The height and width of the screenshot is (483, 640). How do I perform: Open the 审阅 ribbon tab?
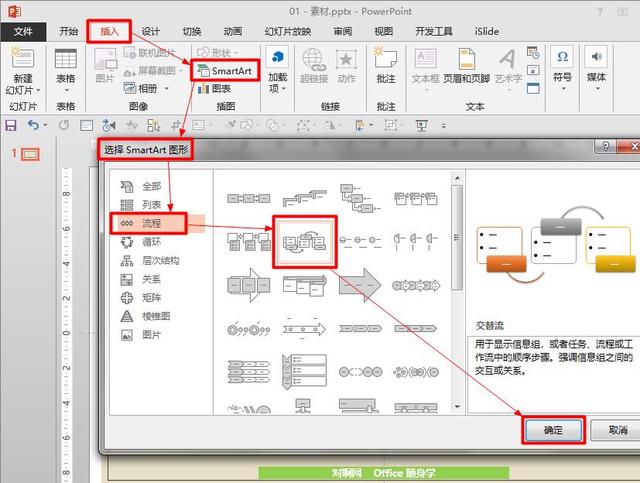342,31
